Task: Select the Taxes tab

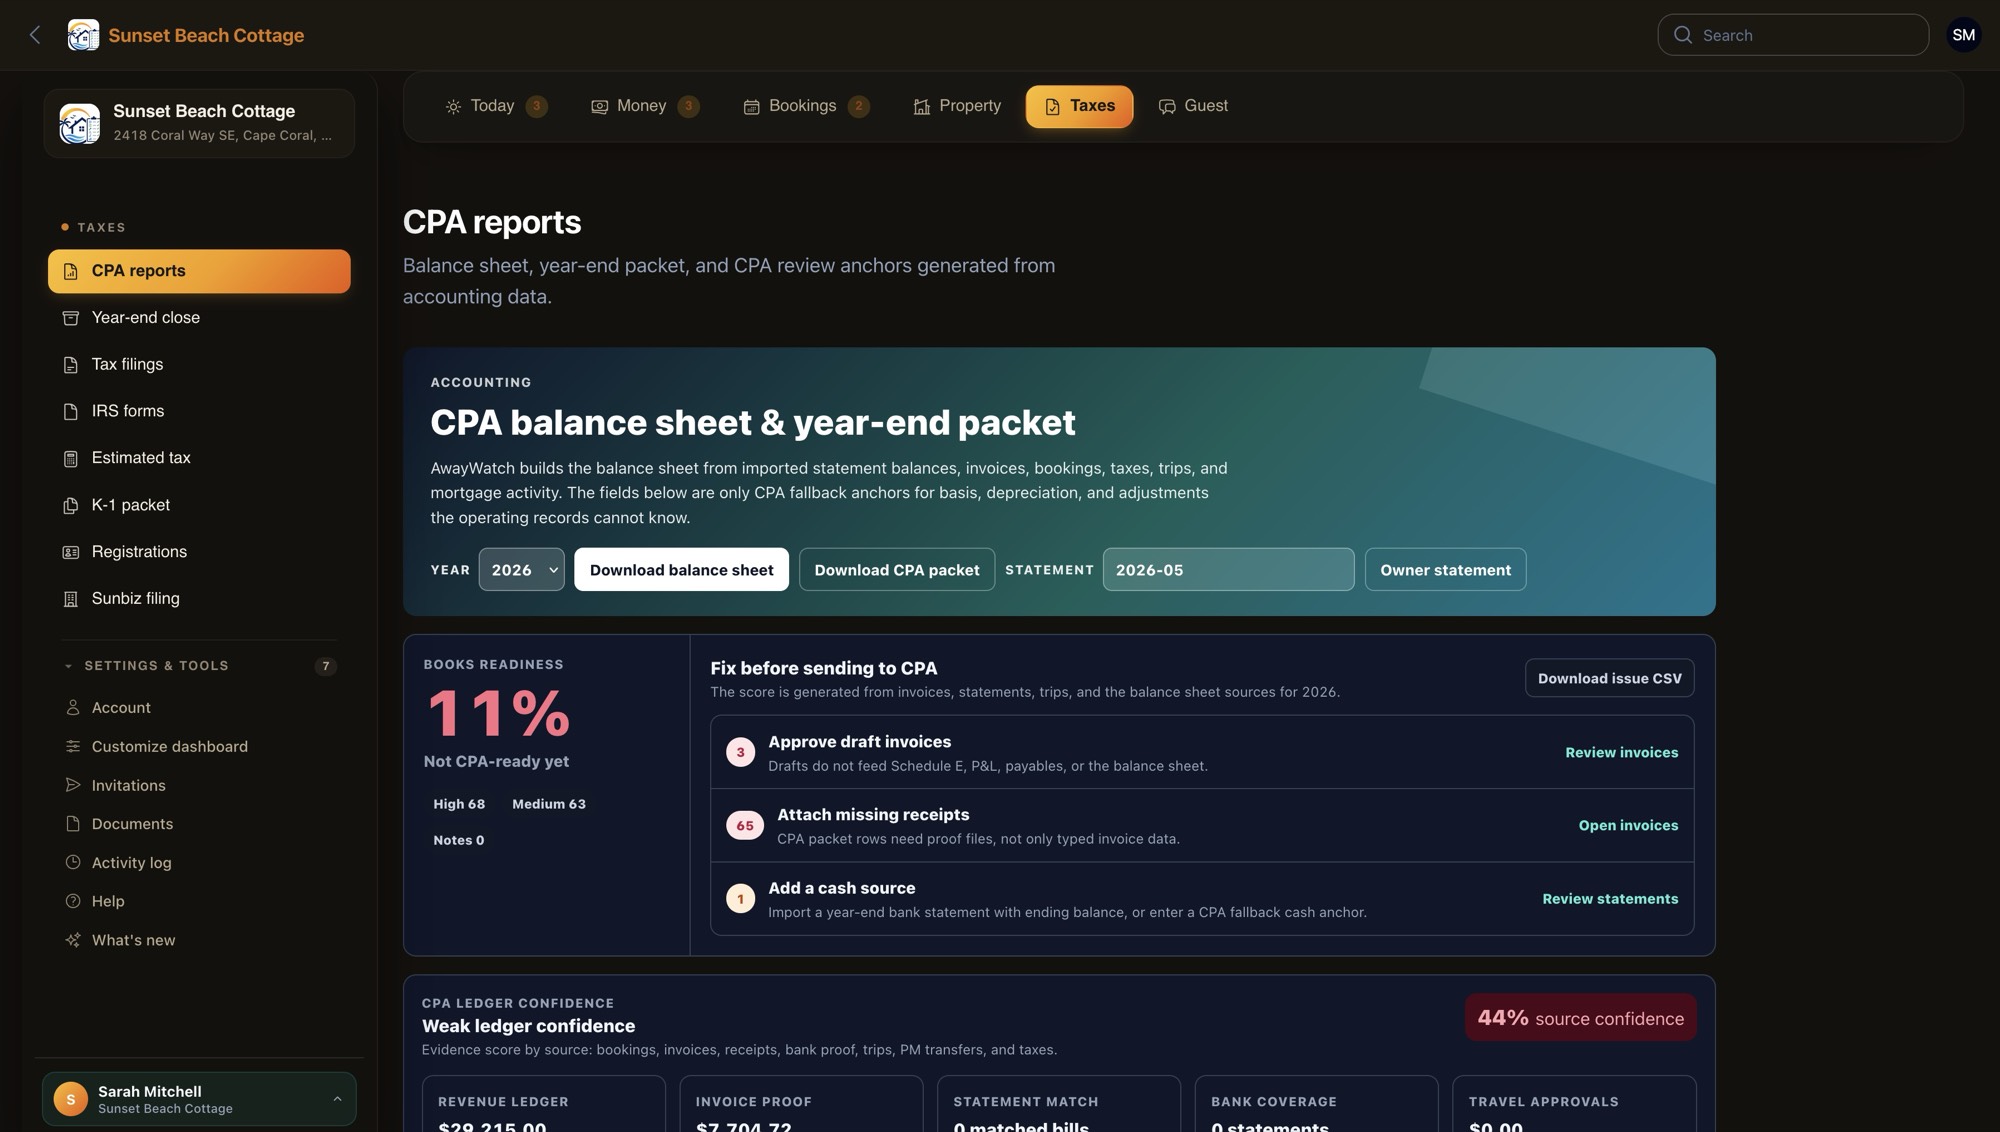Action: pos(1079,106)
